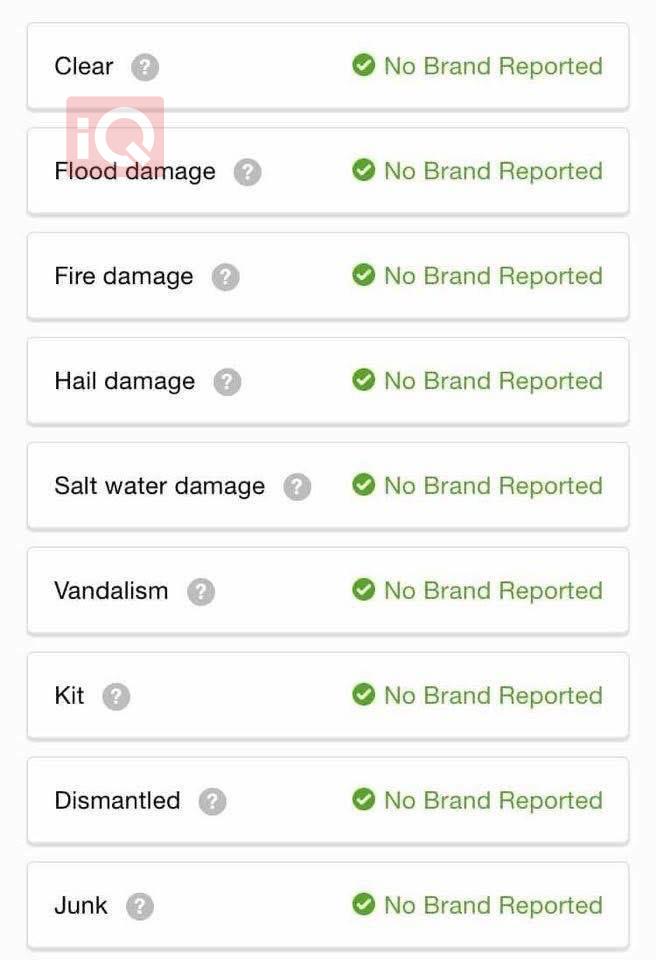
Task: Click the Salt water damage help icon
Action: 297,487
